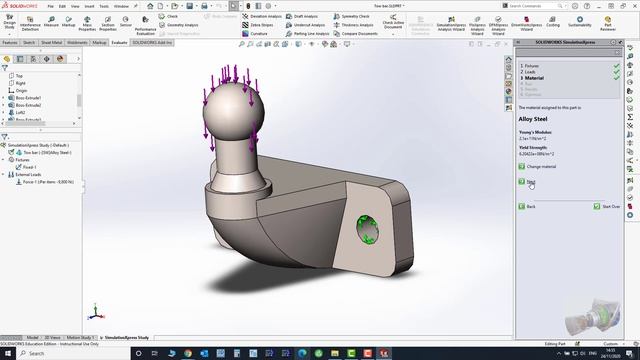
Task: Click Next in SimulationXpress panel
Action: pyautogui.click(x=530, y=182)
